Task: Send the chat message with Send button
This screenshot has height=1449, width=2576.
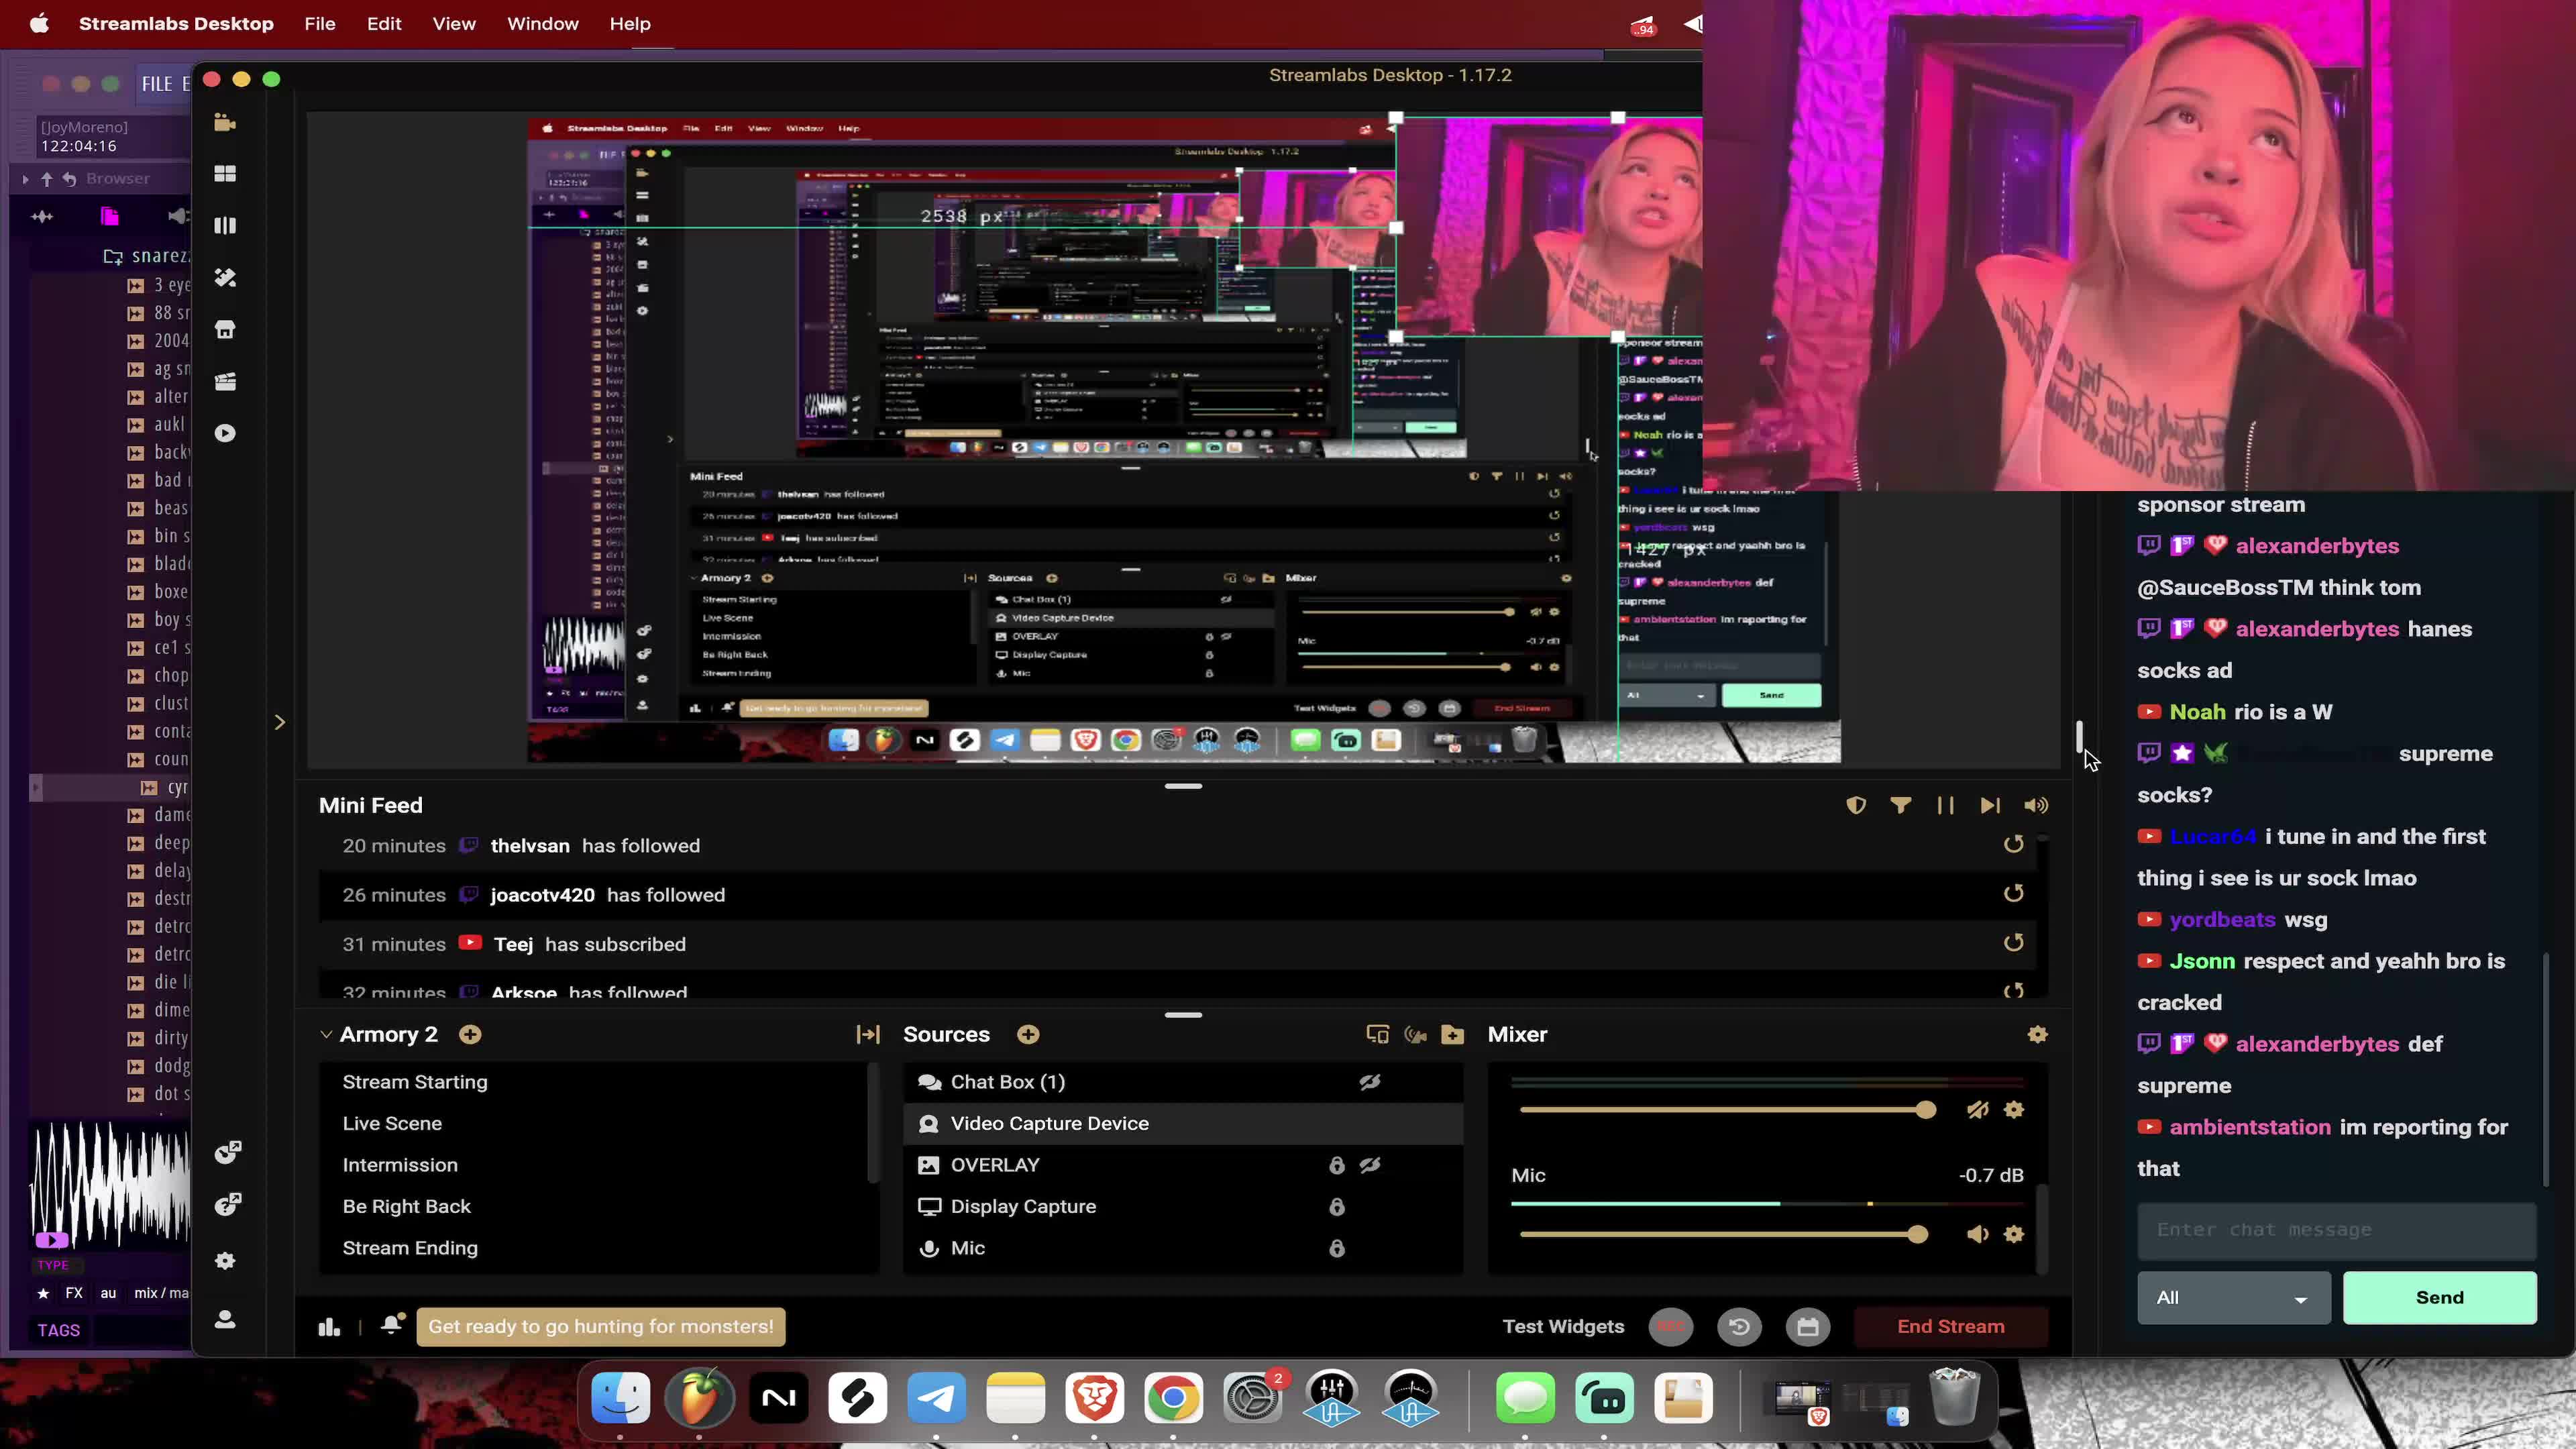Action: click(2440, 1298)
